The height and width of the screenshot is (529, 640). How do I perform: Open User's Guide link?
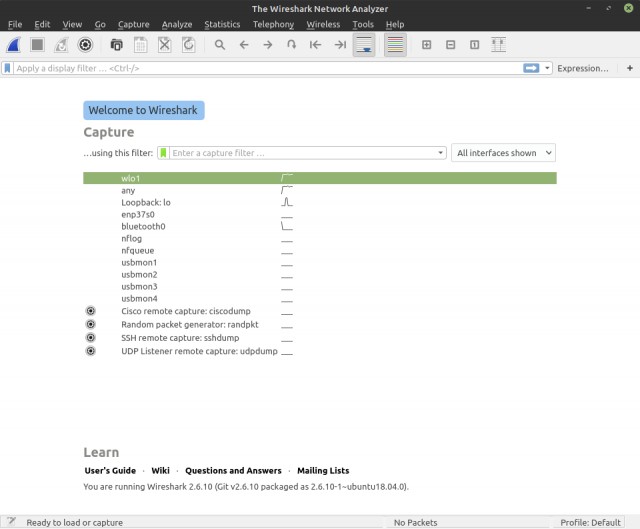110,471
